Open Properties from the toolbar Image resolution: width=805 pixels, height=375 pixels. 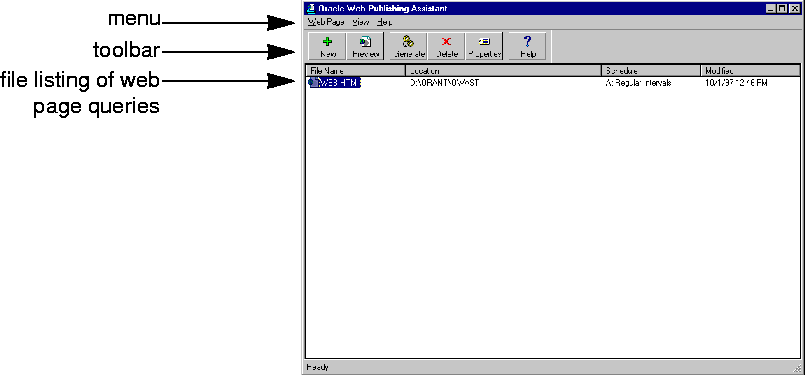point(484,47)
